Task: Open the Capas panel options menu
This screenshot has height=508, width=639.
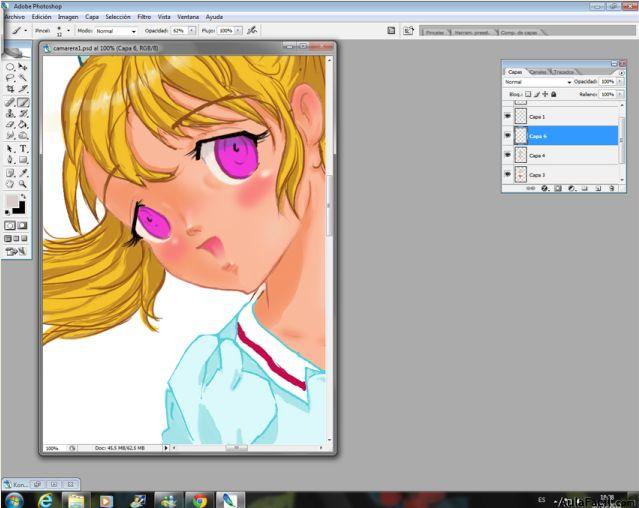Action: pyautogui.click(x=621, y=73)
